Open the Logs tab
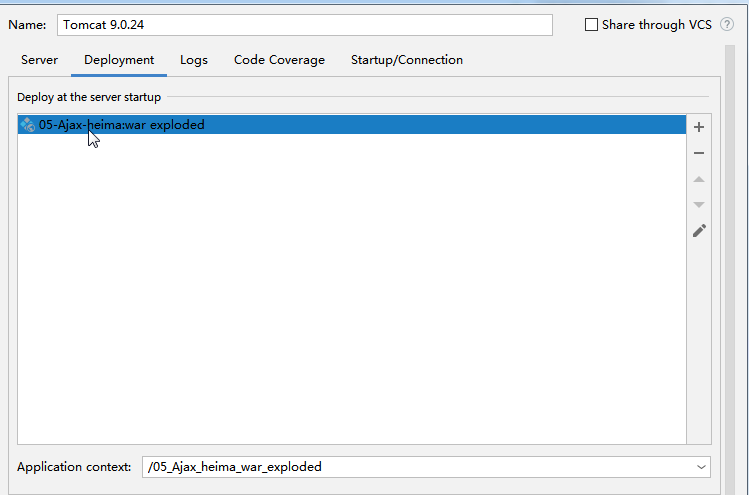The width and height of the screenshot is (749, 495). click(193, 60)
